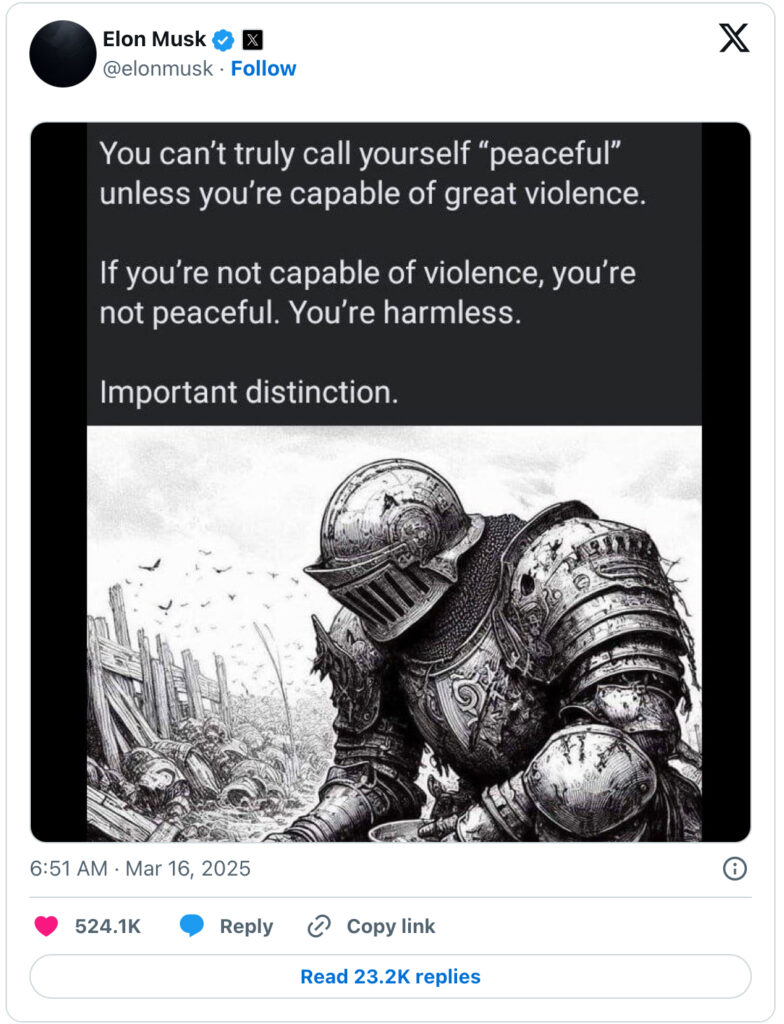Viewport: 784px width, 1024px height.
Task: Open the X logo in top-right corner
Action: (x=734, y=38)
